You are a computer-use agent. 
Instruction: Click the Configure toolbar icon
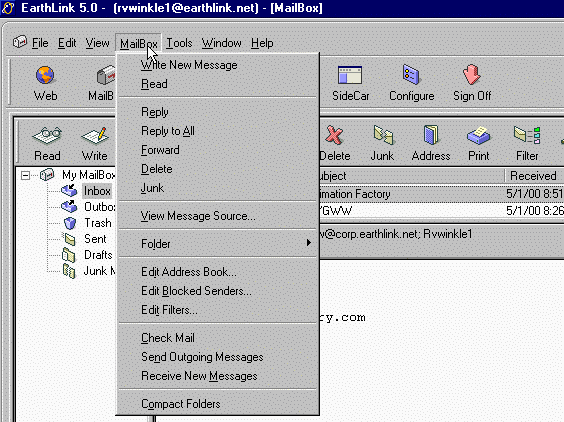411,75
